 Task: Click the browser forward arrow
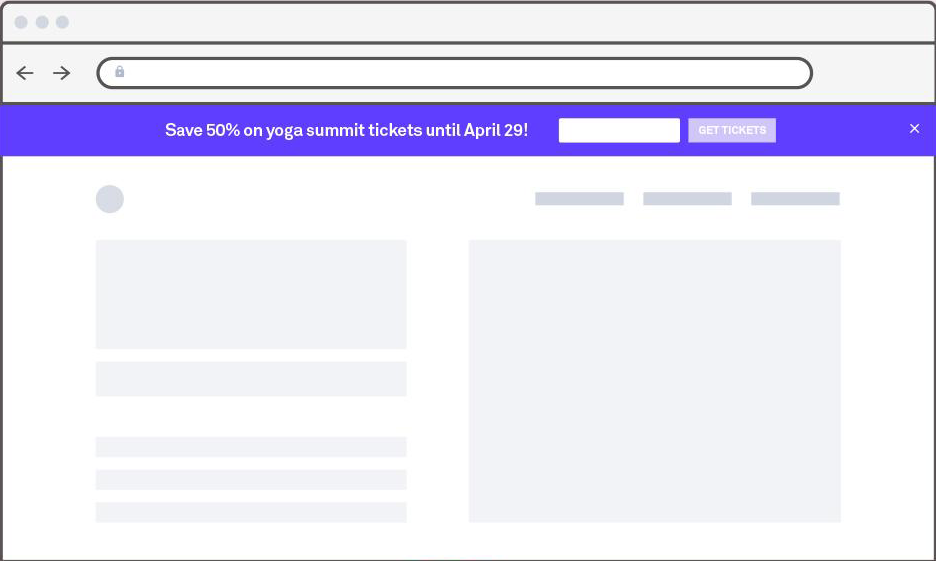click(x=62, y=73)
